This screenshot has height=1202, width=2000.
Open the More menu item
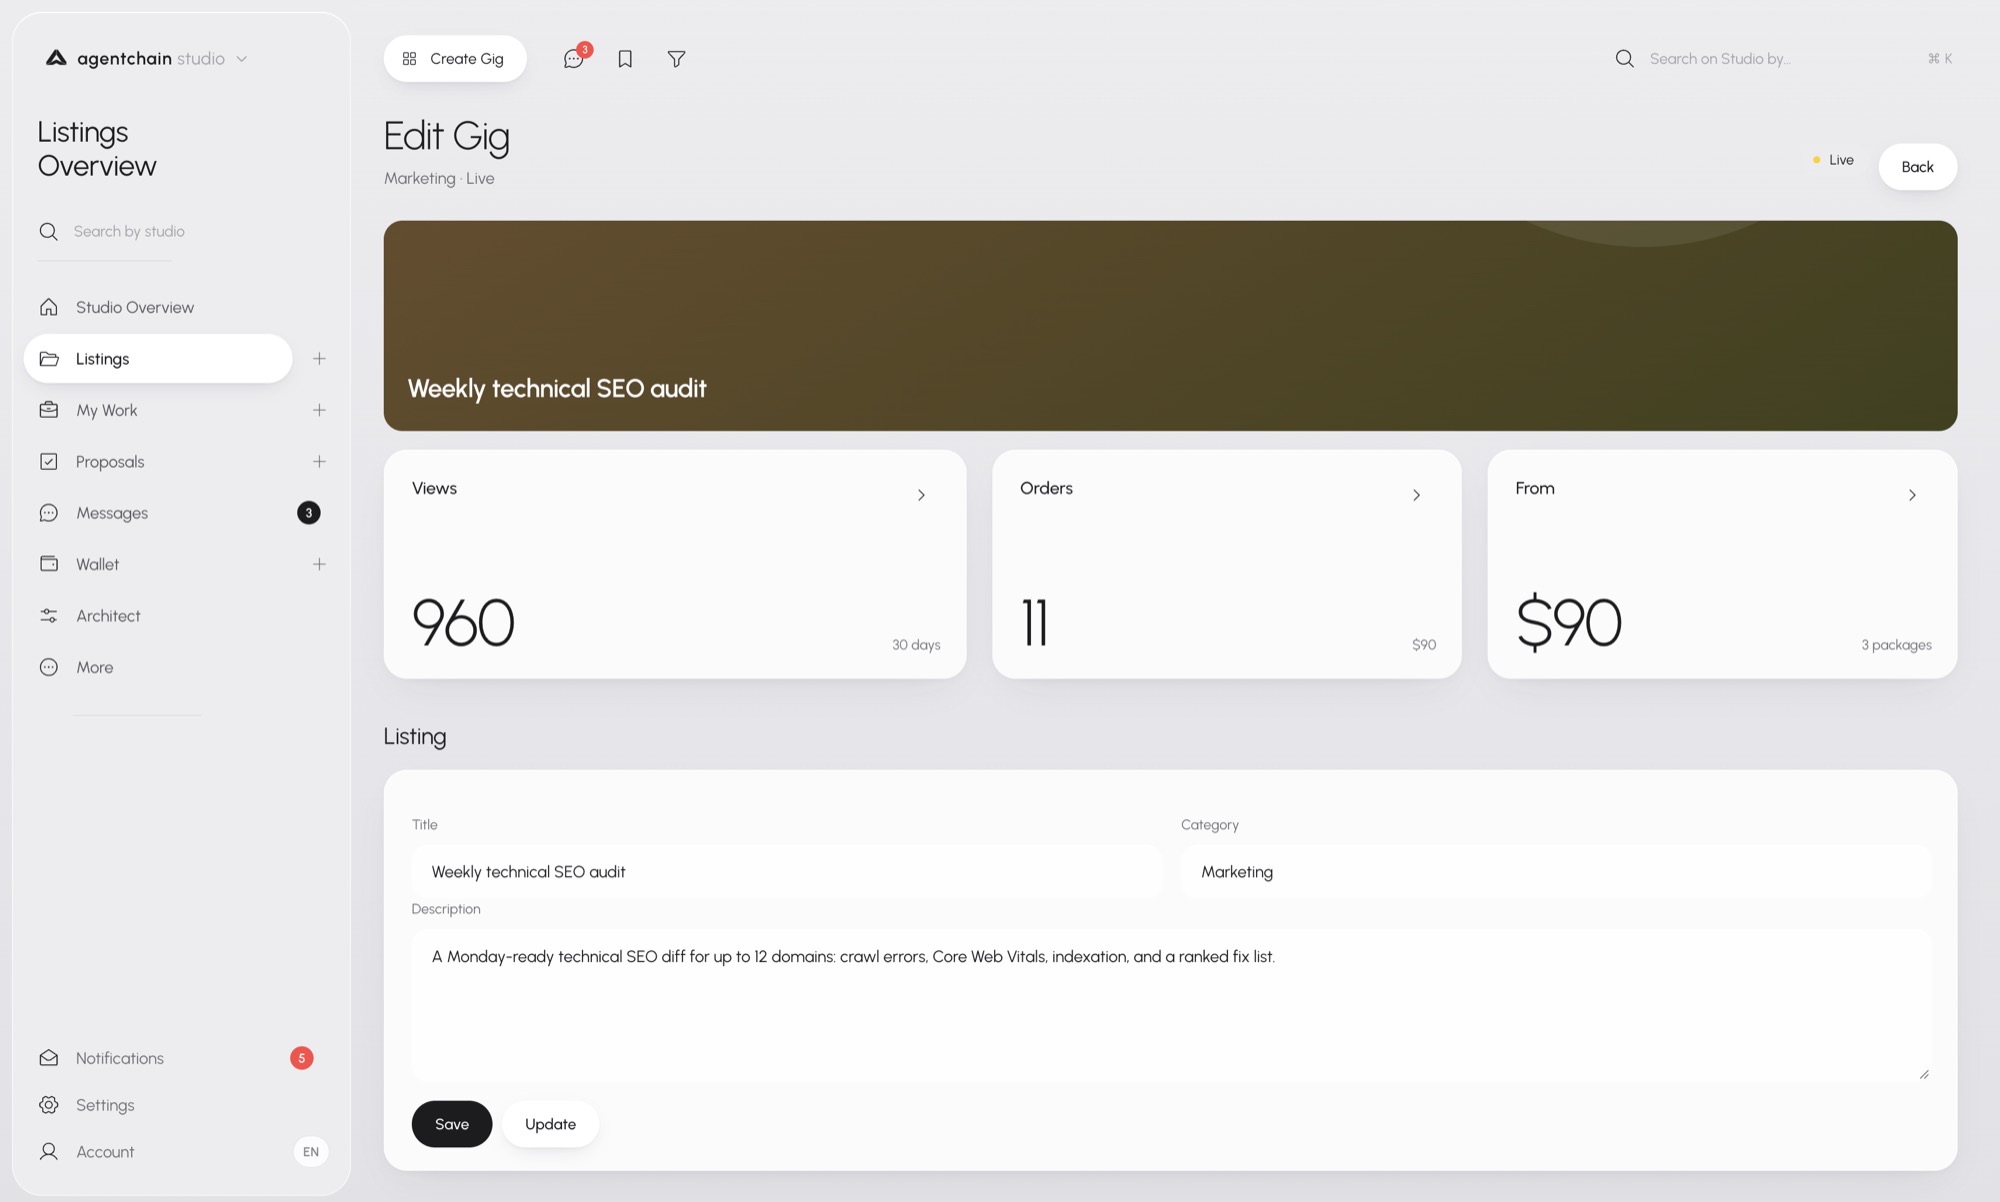(x=95, y=667)
